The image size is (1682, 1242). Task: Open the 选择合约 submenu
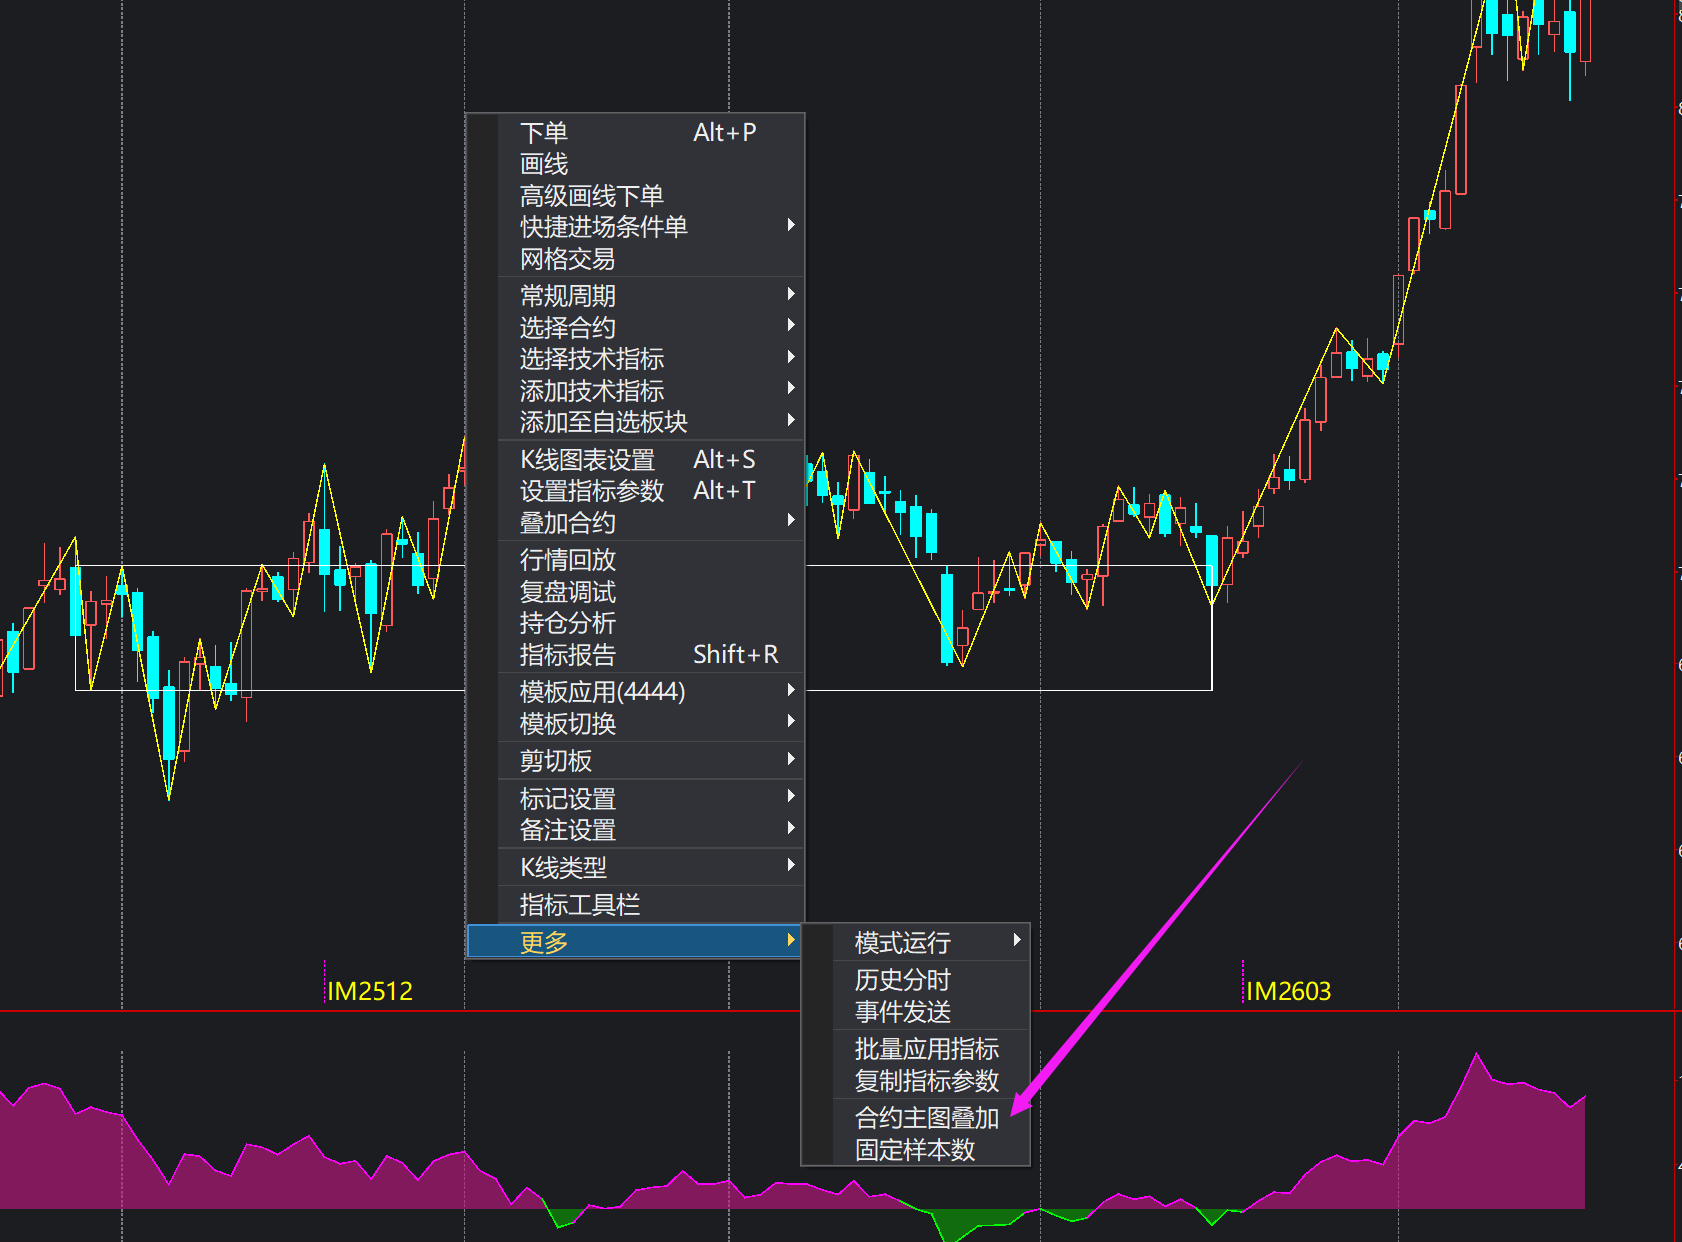pos(567,328)
